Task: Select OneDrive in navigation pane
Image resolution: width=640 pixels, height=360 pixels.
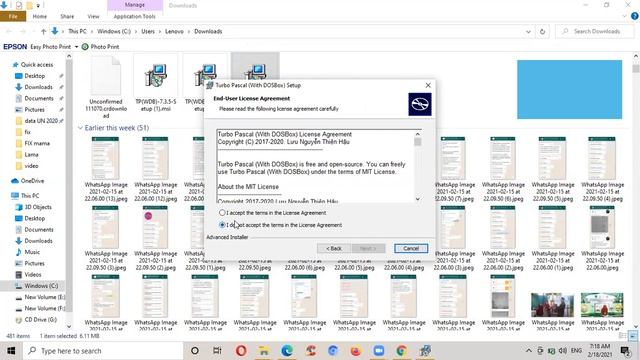Action: [x=32, y=181]
